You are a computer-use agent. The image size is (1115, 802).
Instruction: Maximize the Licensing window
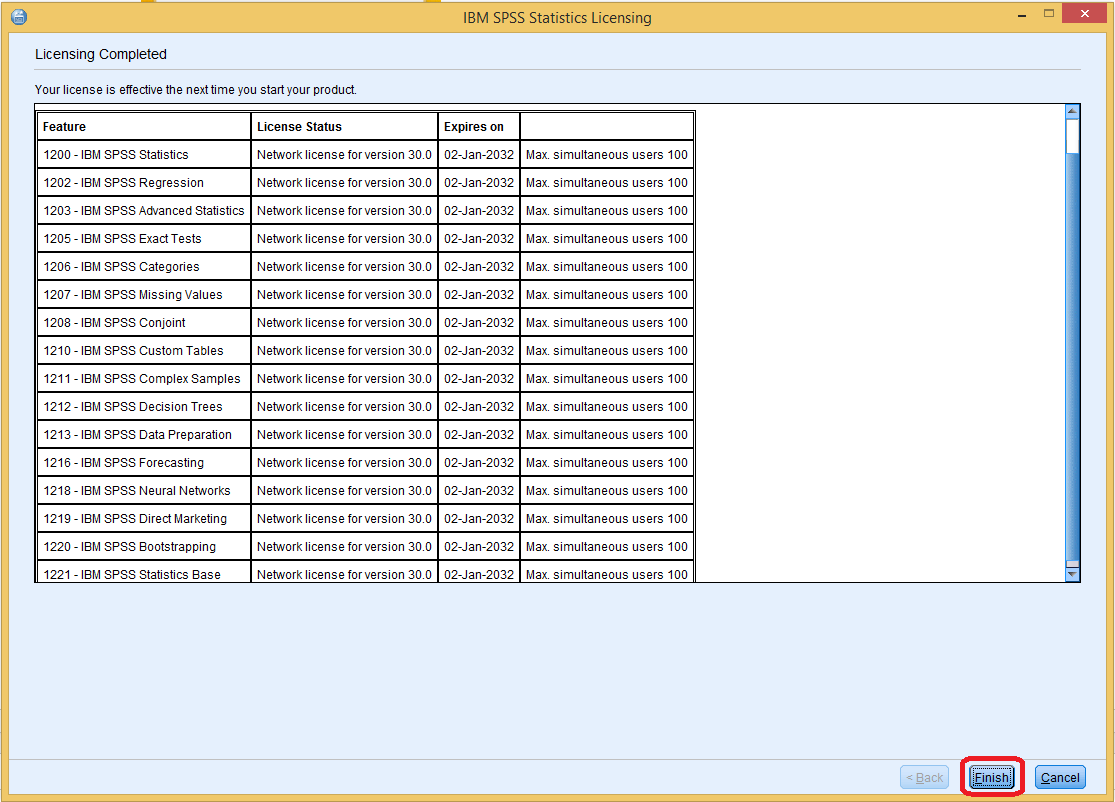(x=1048, y=14)
